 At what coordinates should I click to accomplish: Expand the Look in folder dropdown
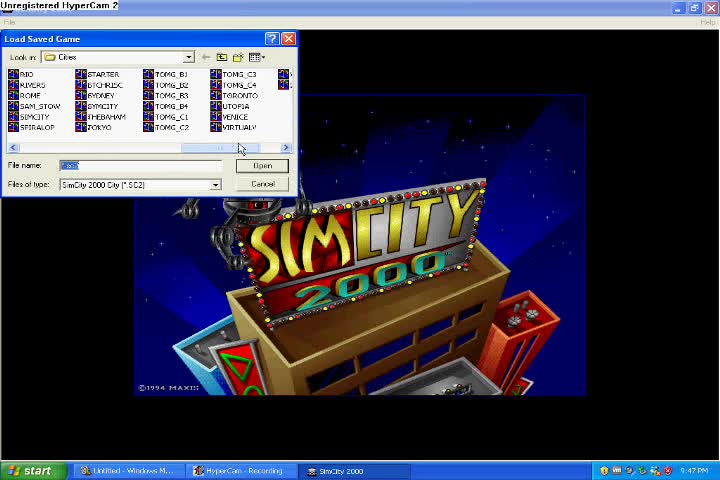click(189, 57)
